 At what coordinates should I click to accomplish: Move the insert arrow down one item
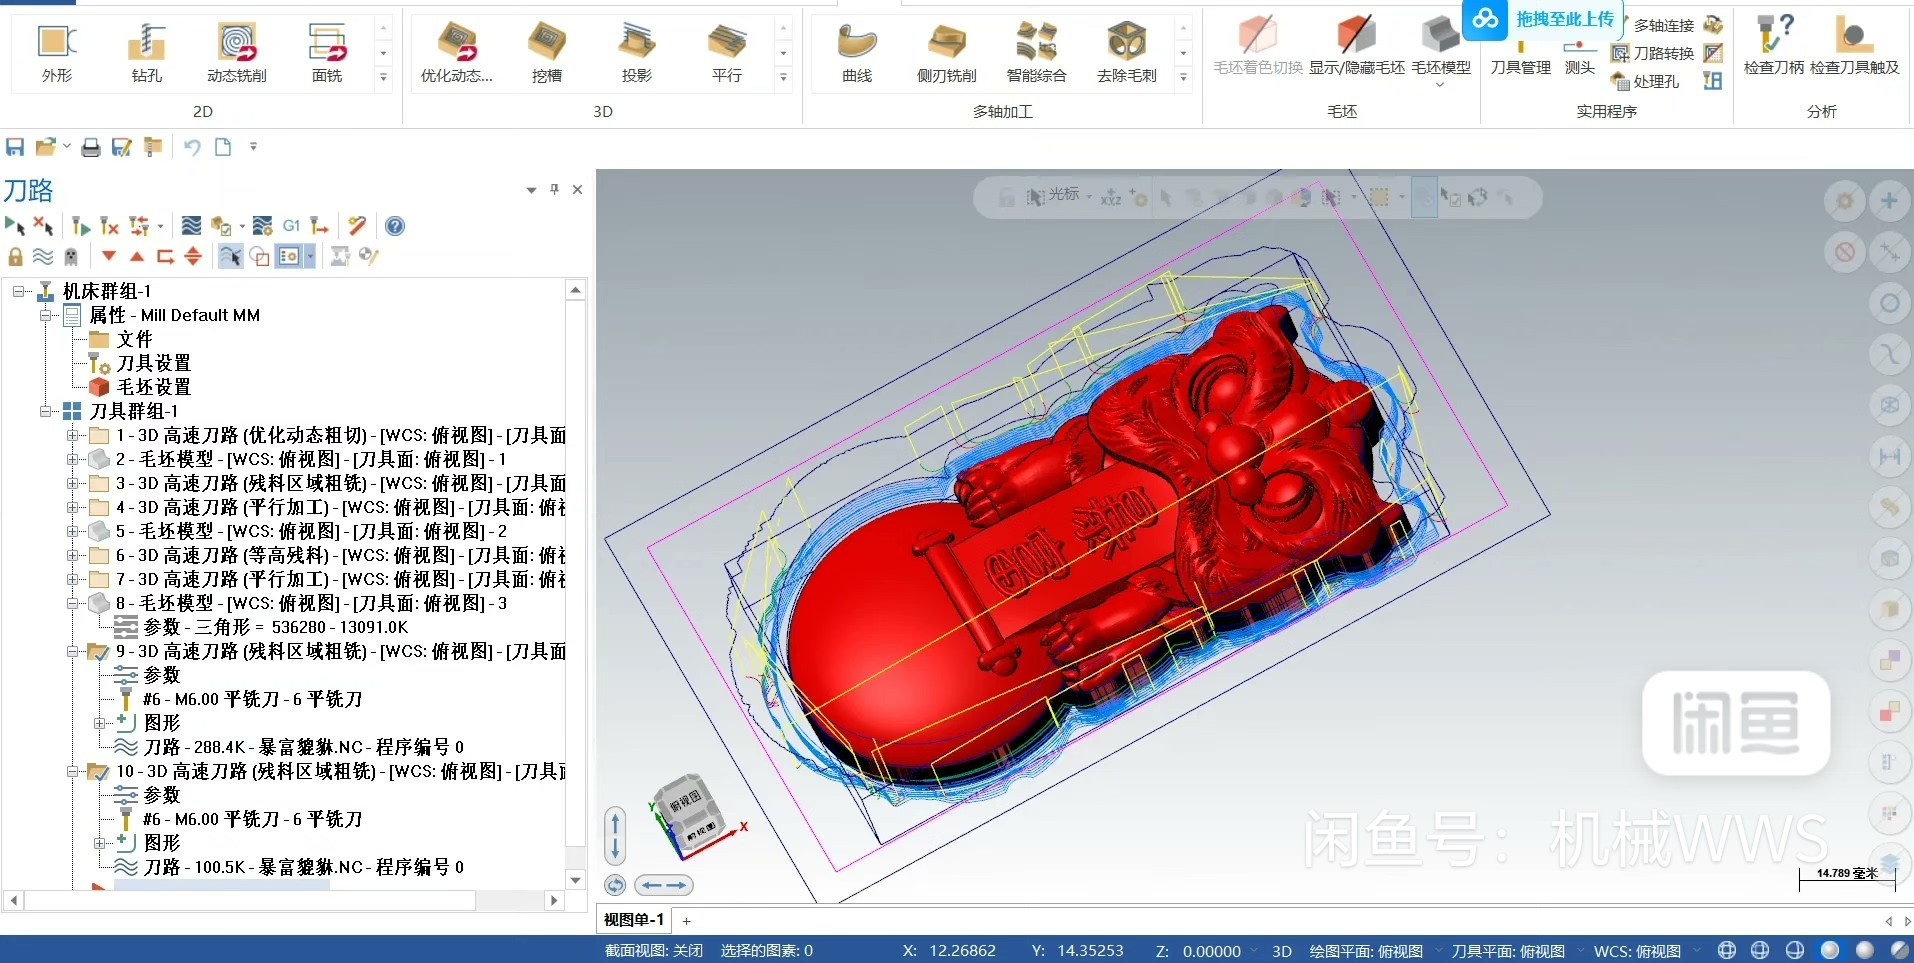pyautogui.click(x=109, y=257)
